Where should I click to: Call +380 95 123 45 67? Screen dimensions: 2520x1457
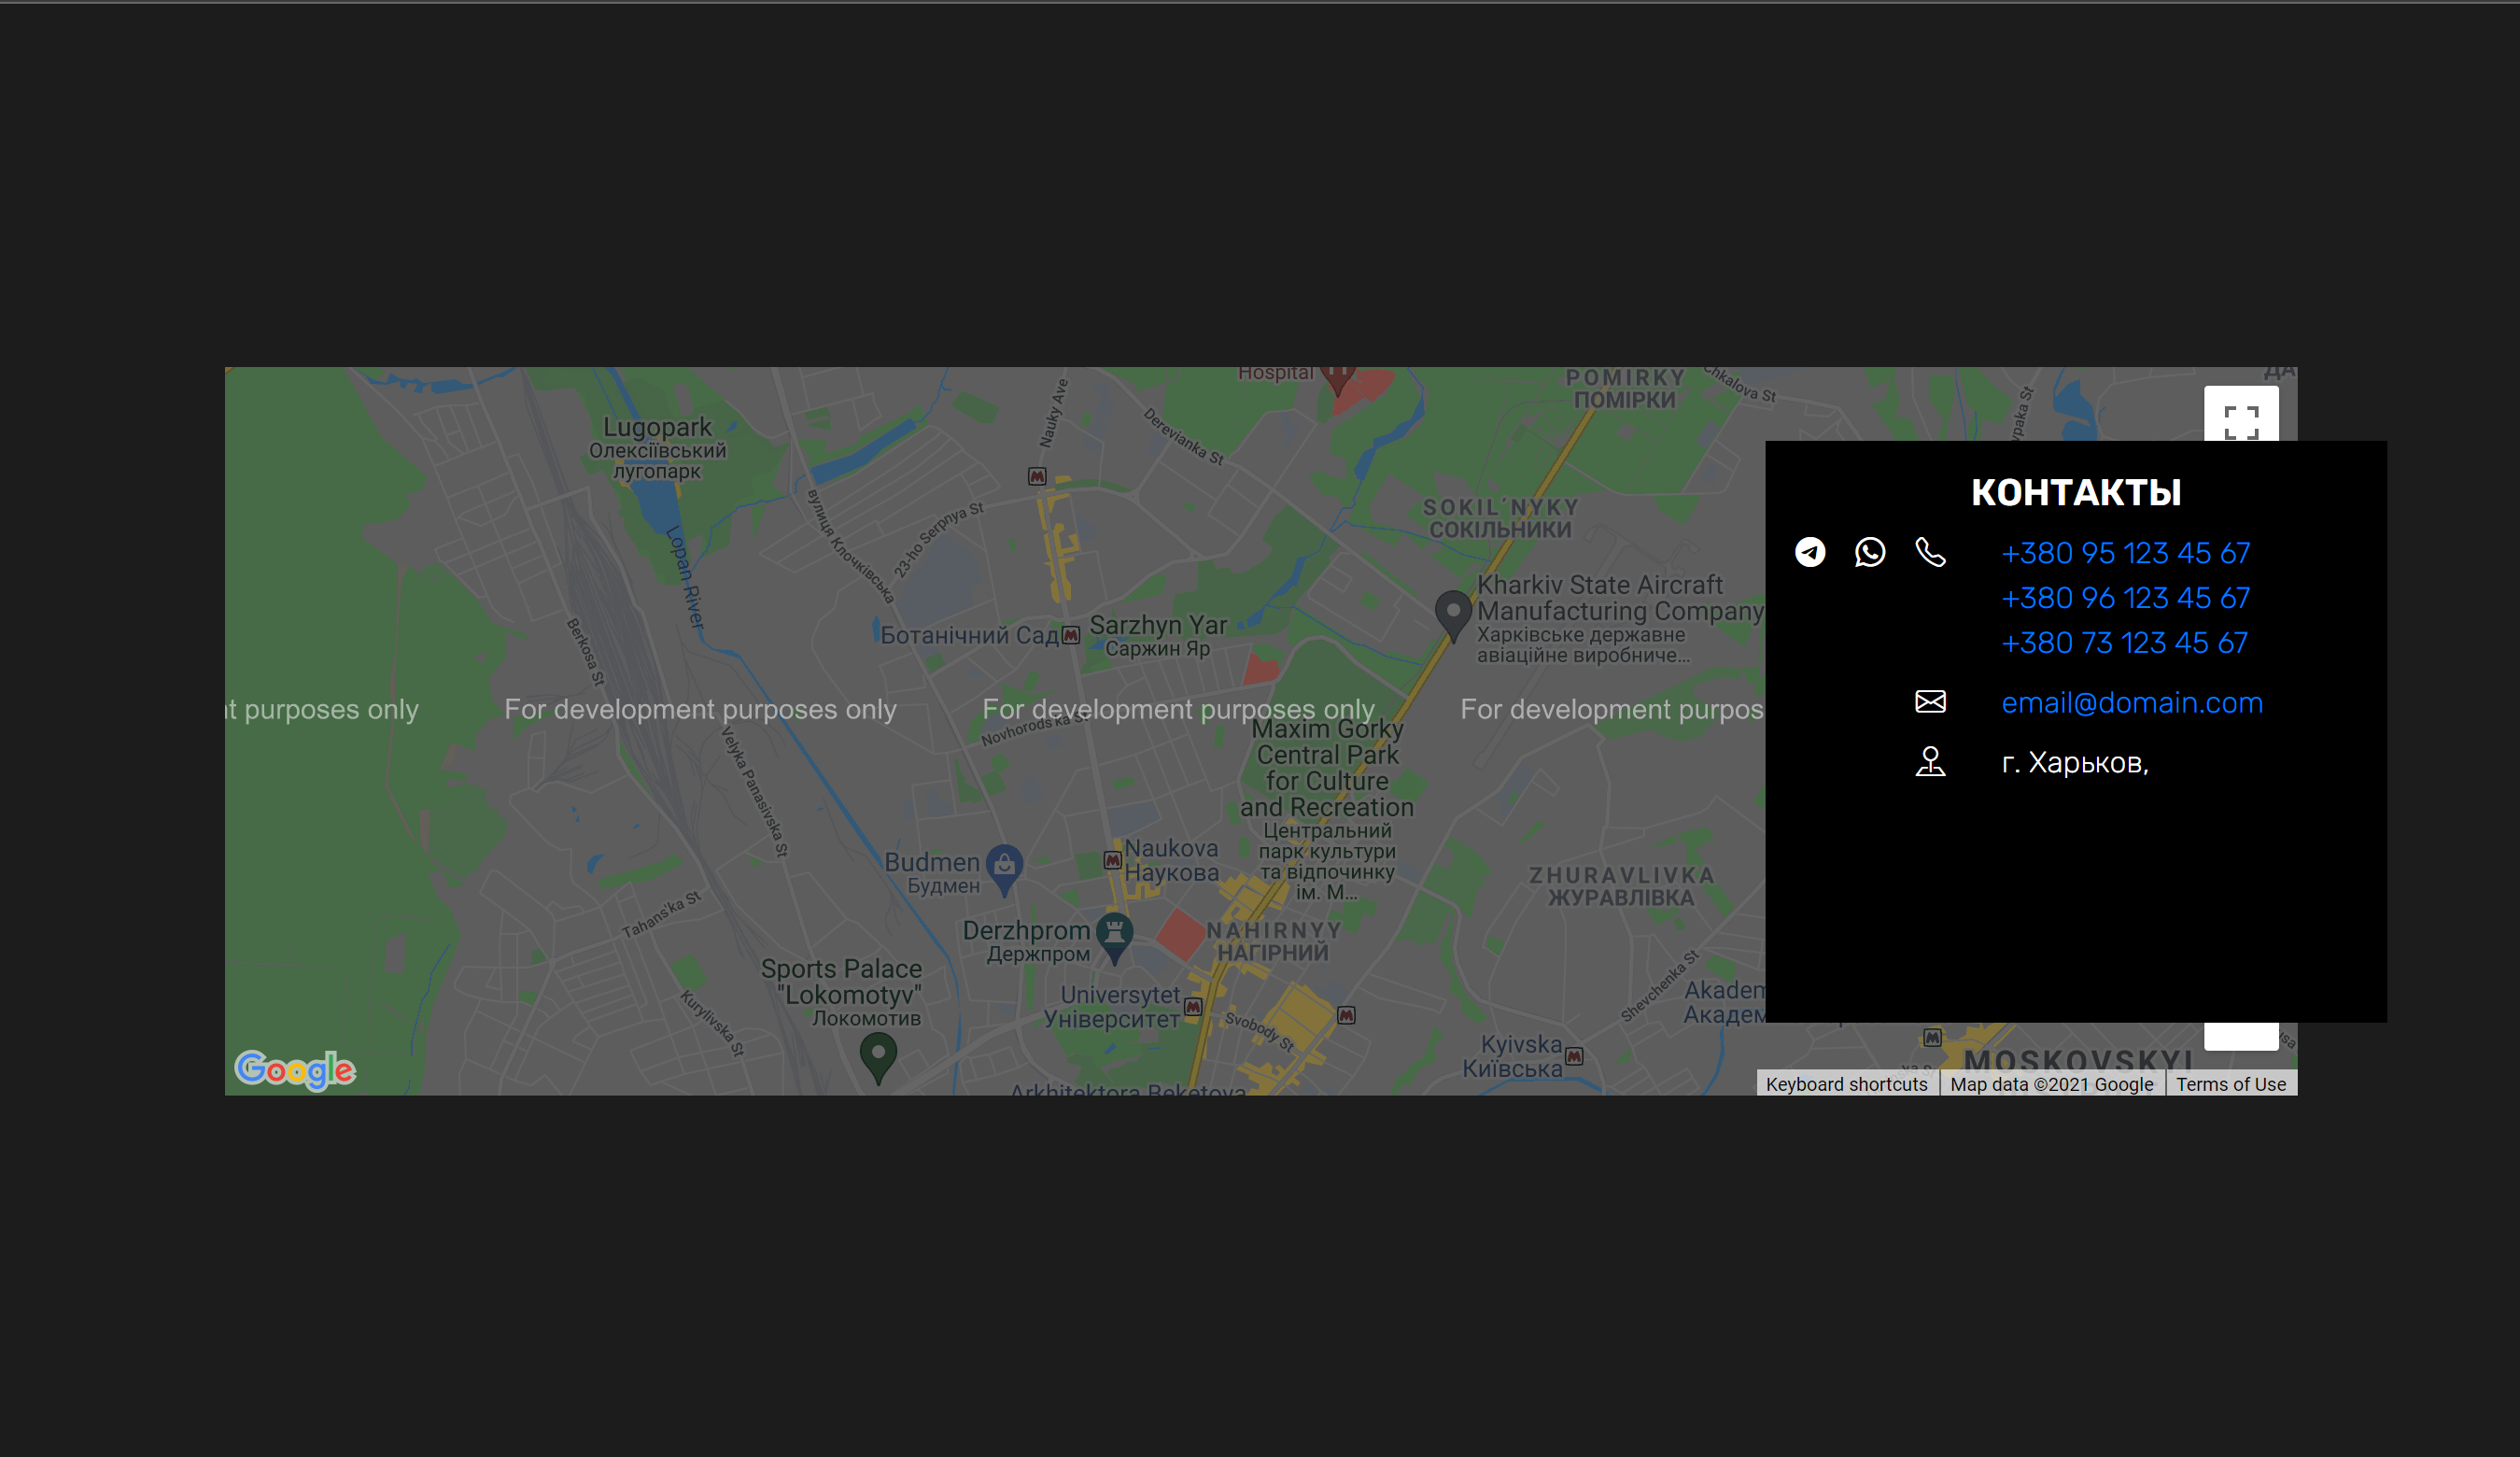(x=2126, y=553)
